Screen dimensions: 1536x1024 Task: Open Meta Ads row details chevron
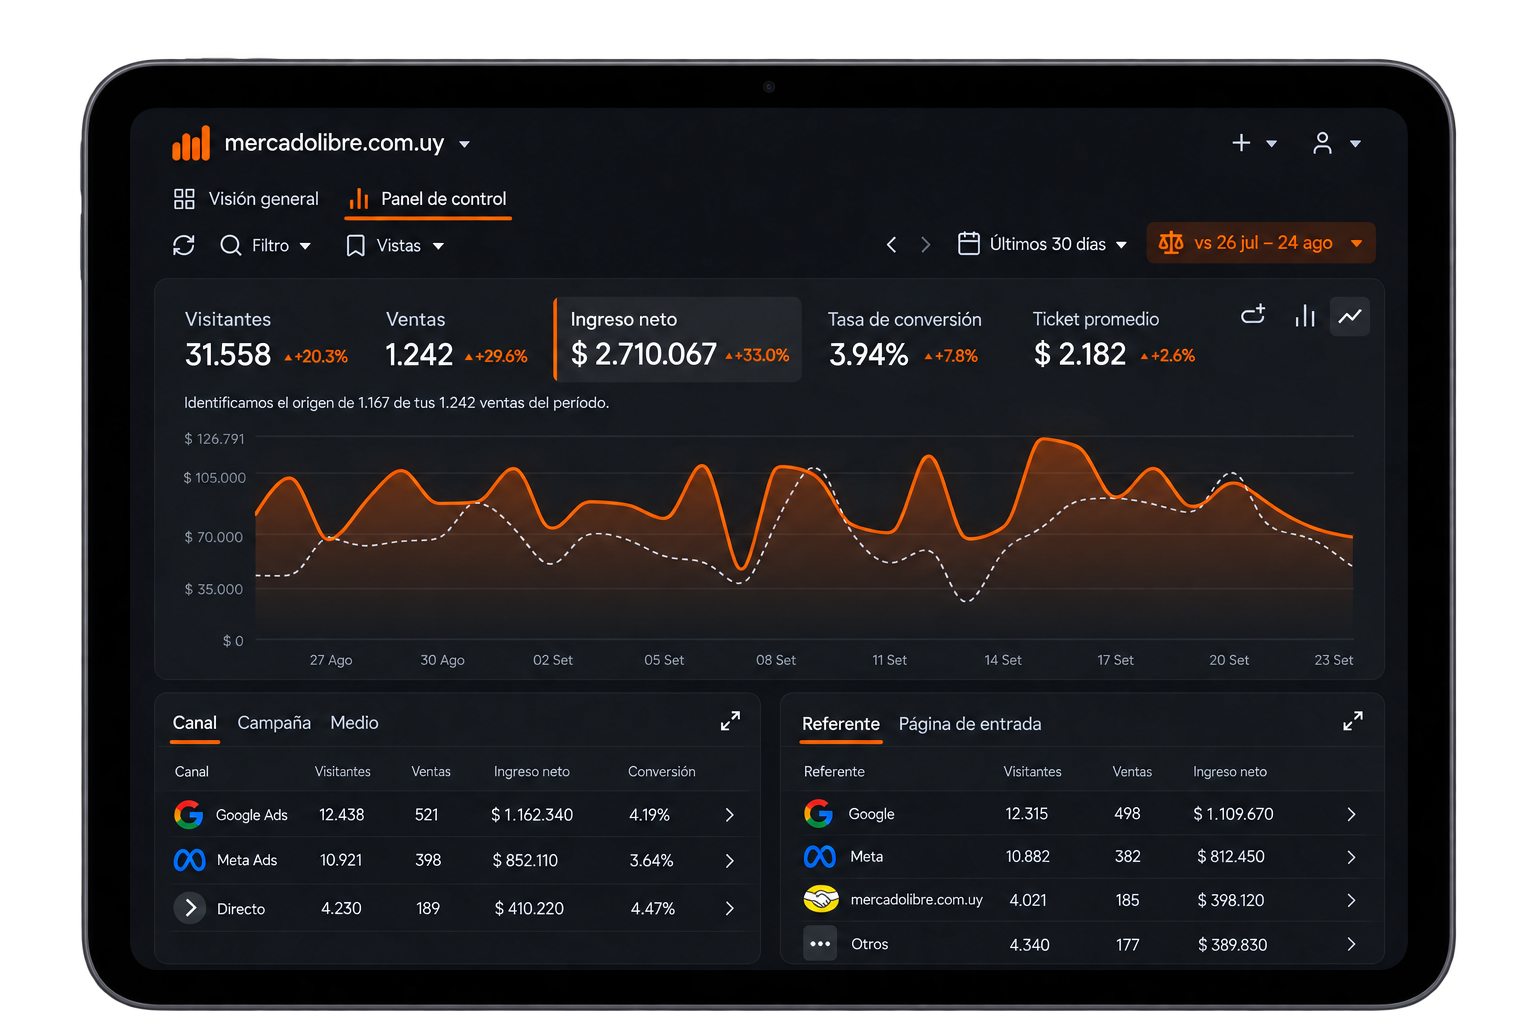point(730,861)
